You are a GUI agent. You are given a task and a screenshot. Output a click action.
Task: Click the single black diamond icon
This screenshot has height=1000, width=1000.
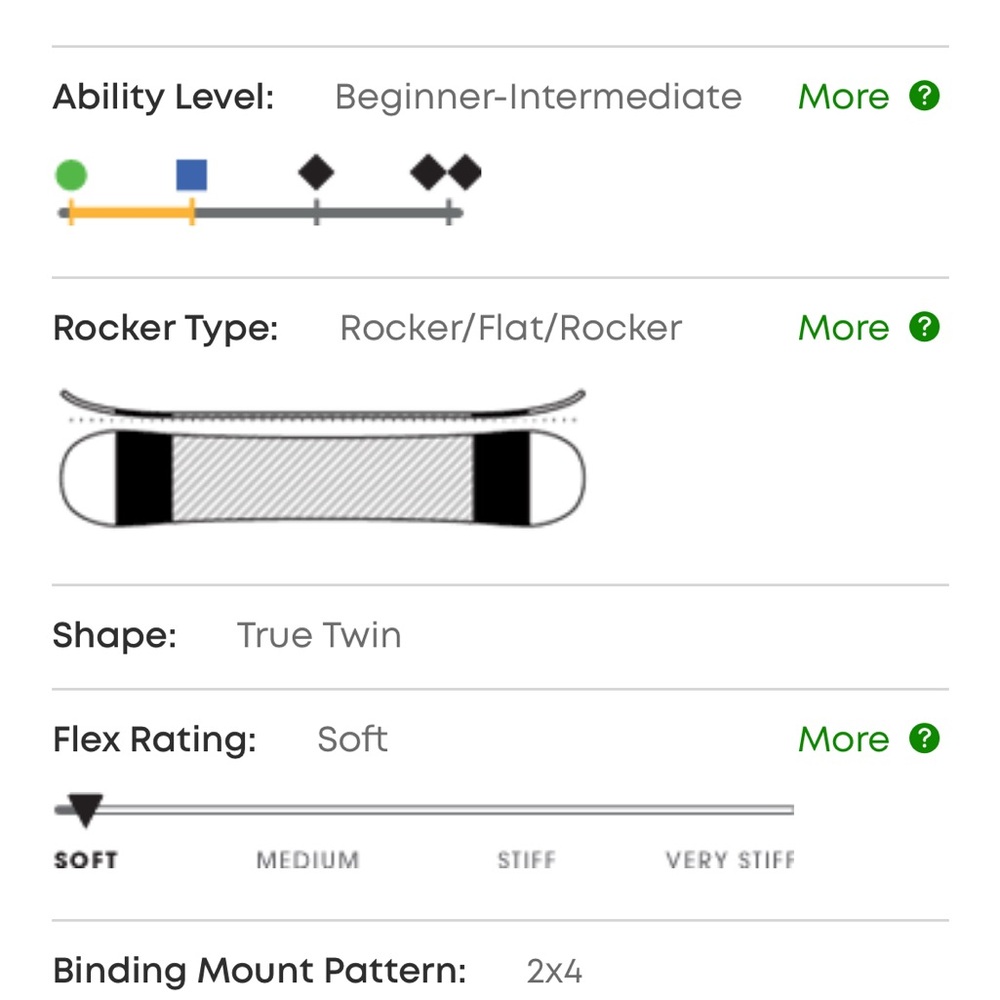(316, 172)
